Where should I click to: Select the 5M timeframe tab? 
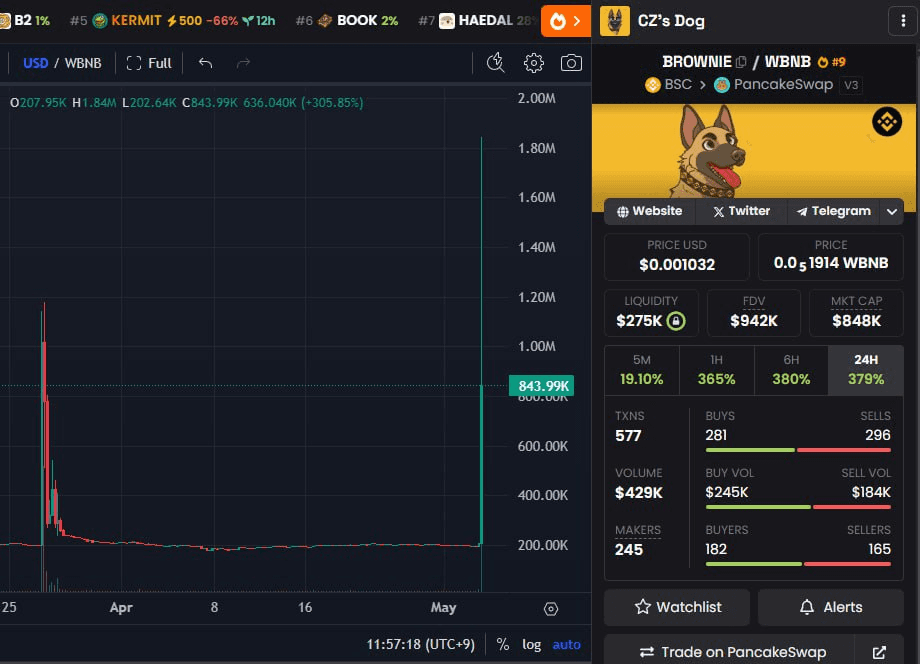[641, 370]
